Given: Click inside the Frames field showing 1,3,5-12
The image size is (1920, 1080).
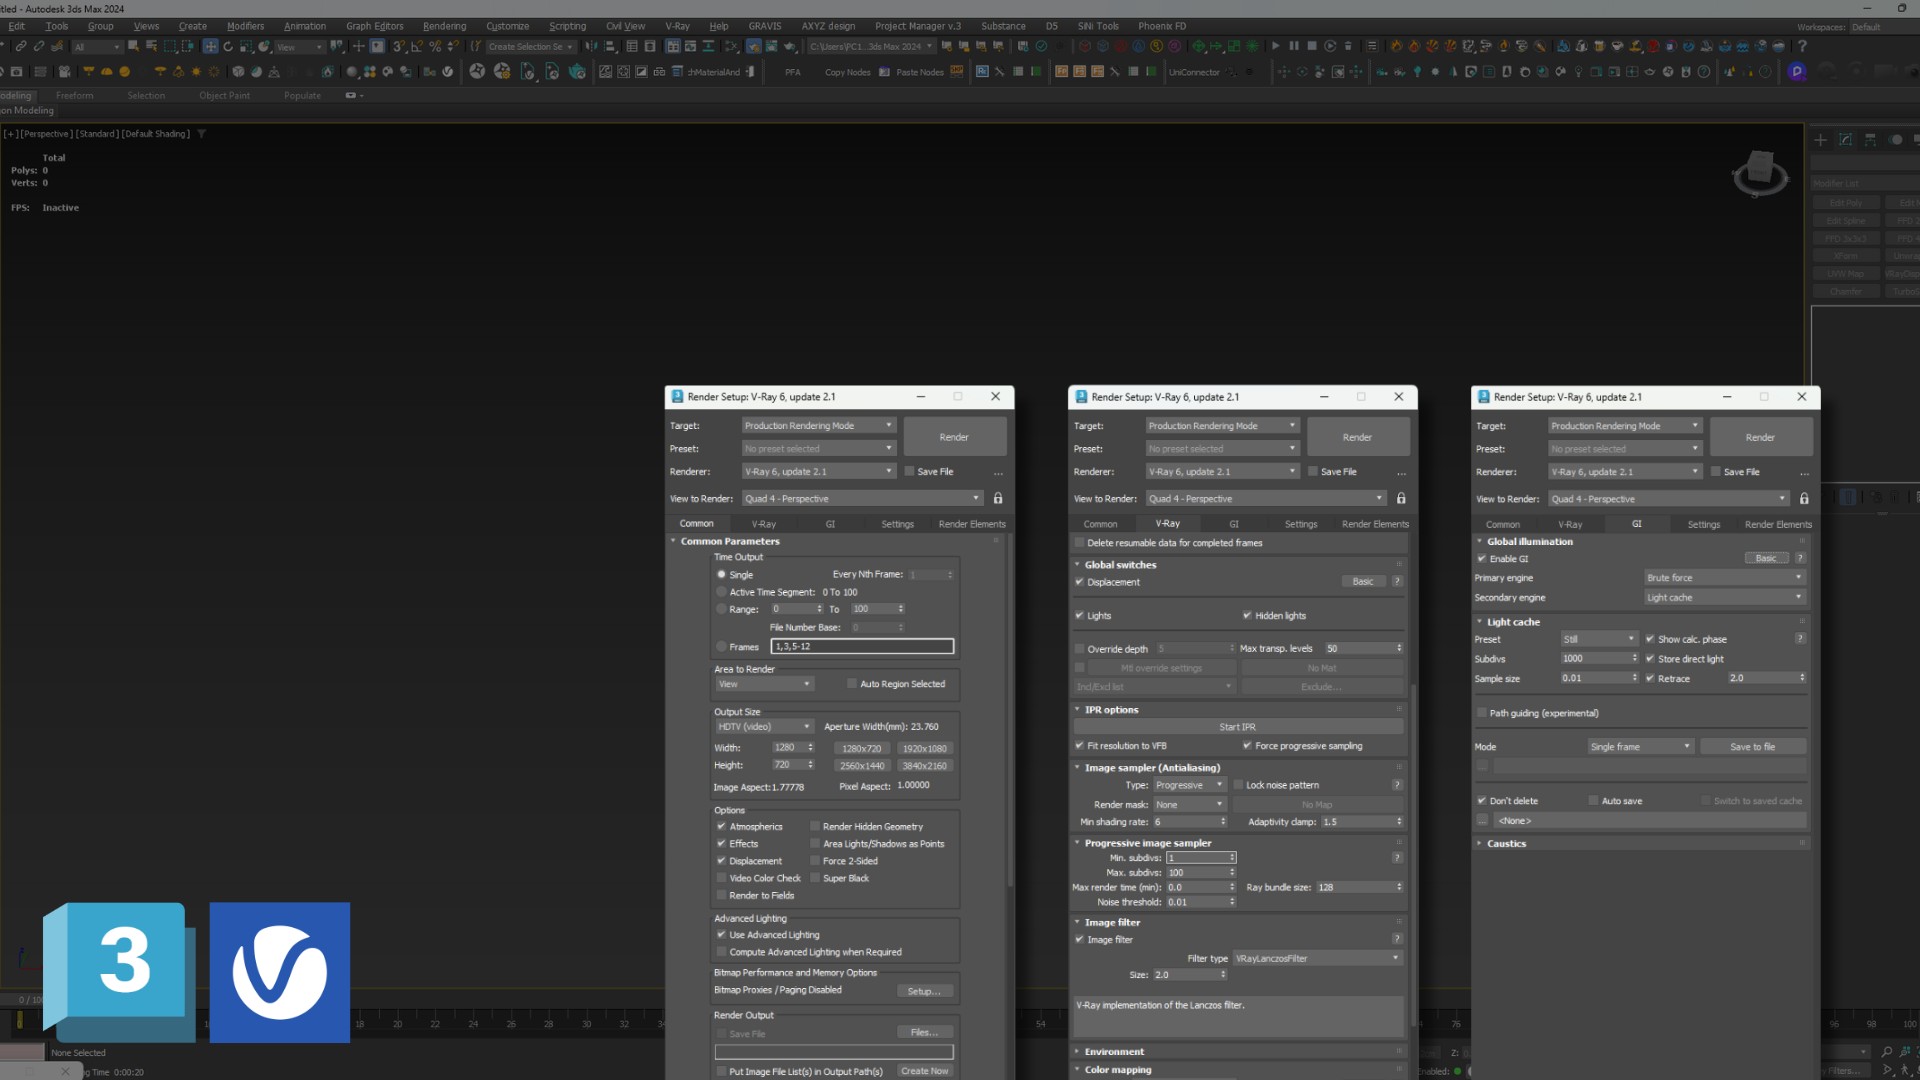Looking at the screenshot, I should (862, 646).
